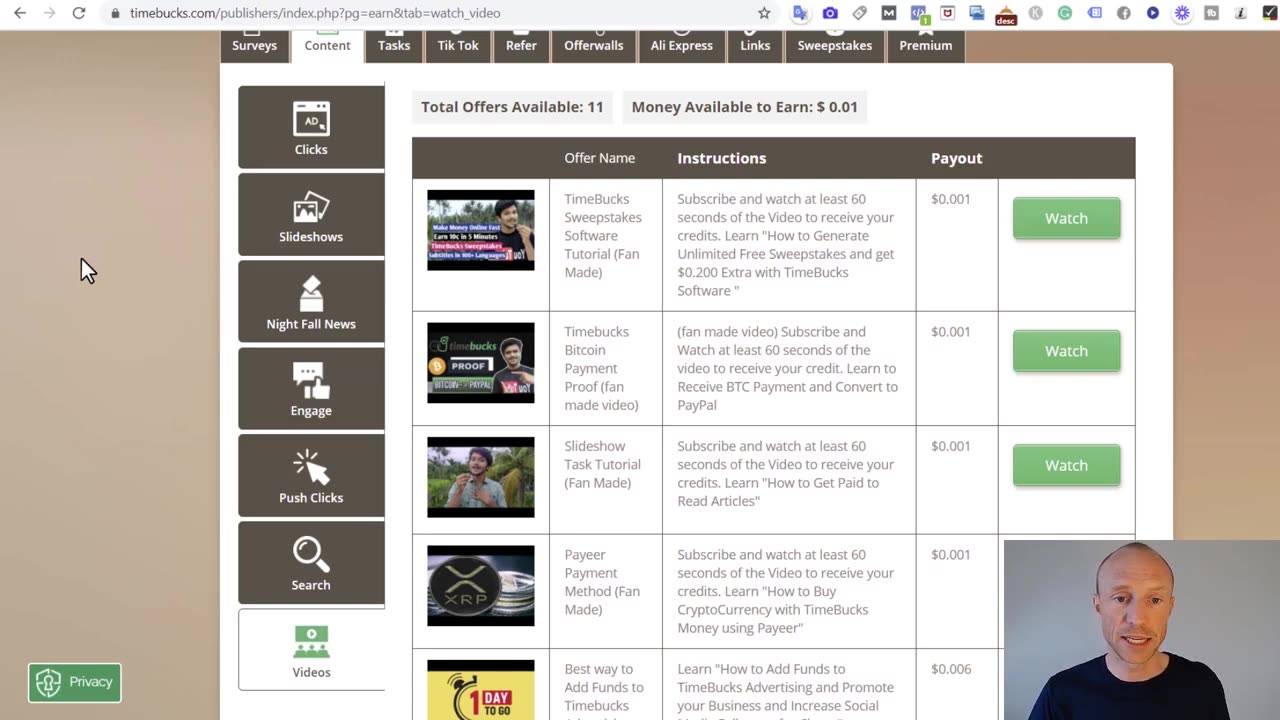Open the Google Translate extension

pos(800,13)
